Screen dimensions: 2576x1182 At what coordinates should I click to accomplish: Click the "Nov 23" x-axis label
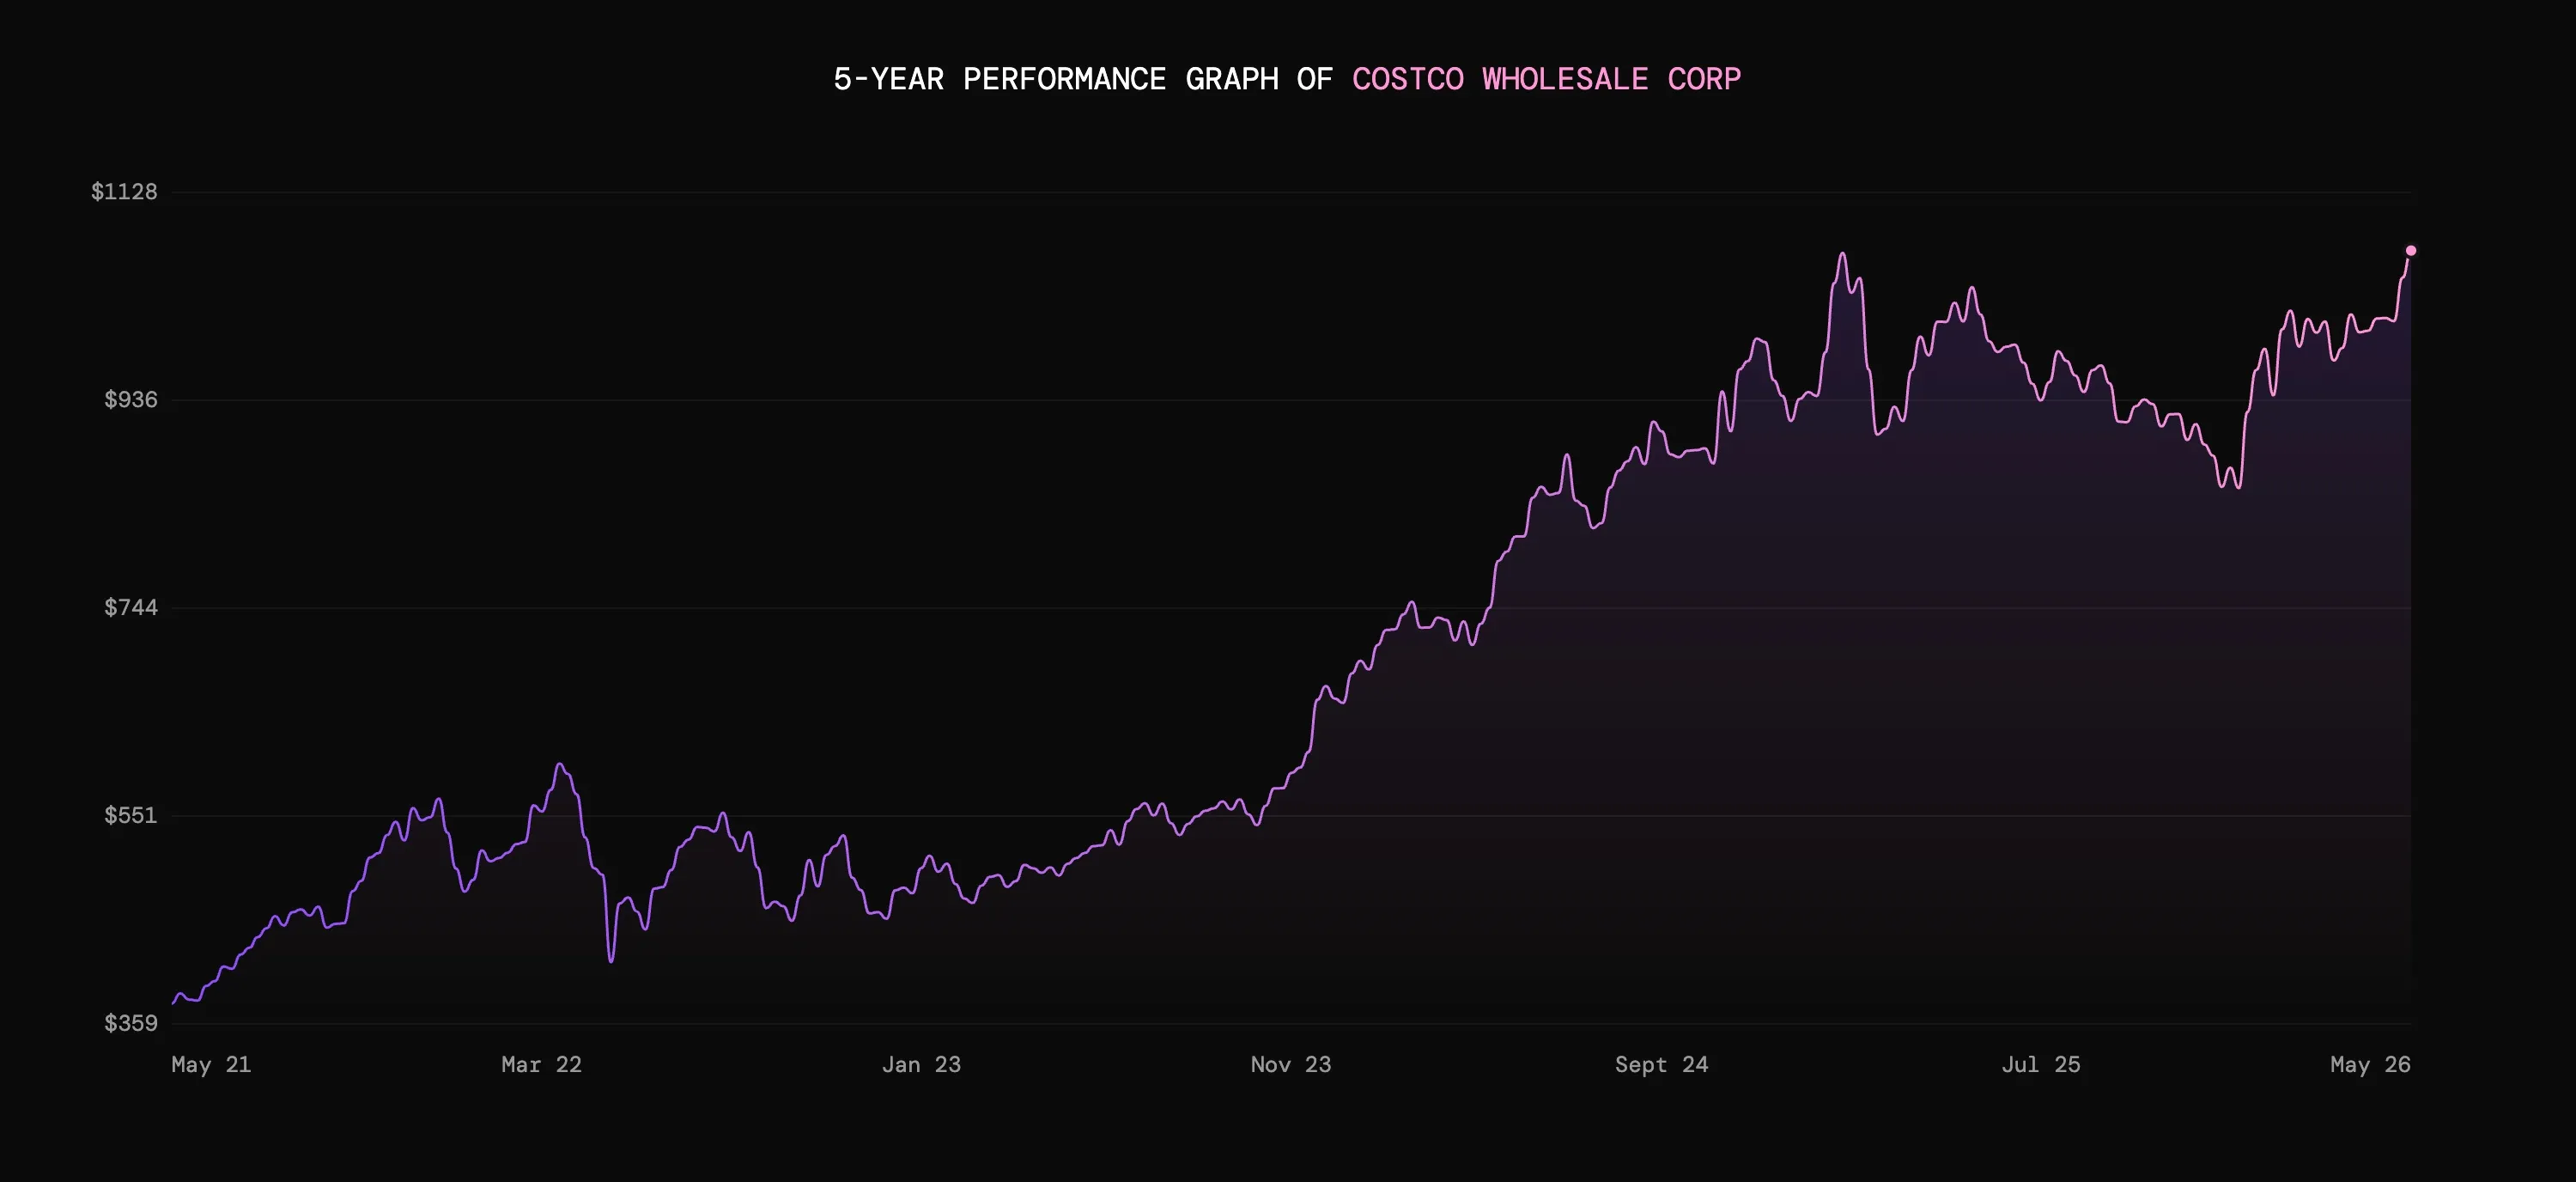point(1291,1065)
